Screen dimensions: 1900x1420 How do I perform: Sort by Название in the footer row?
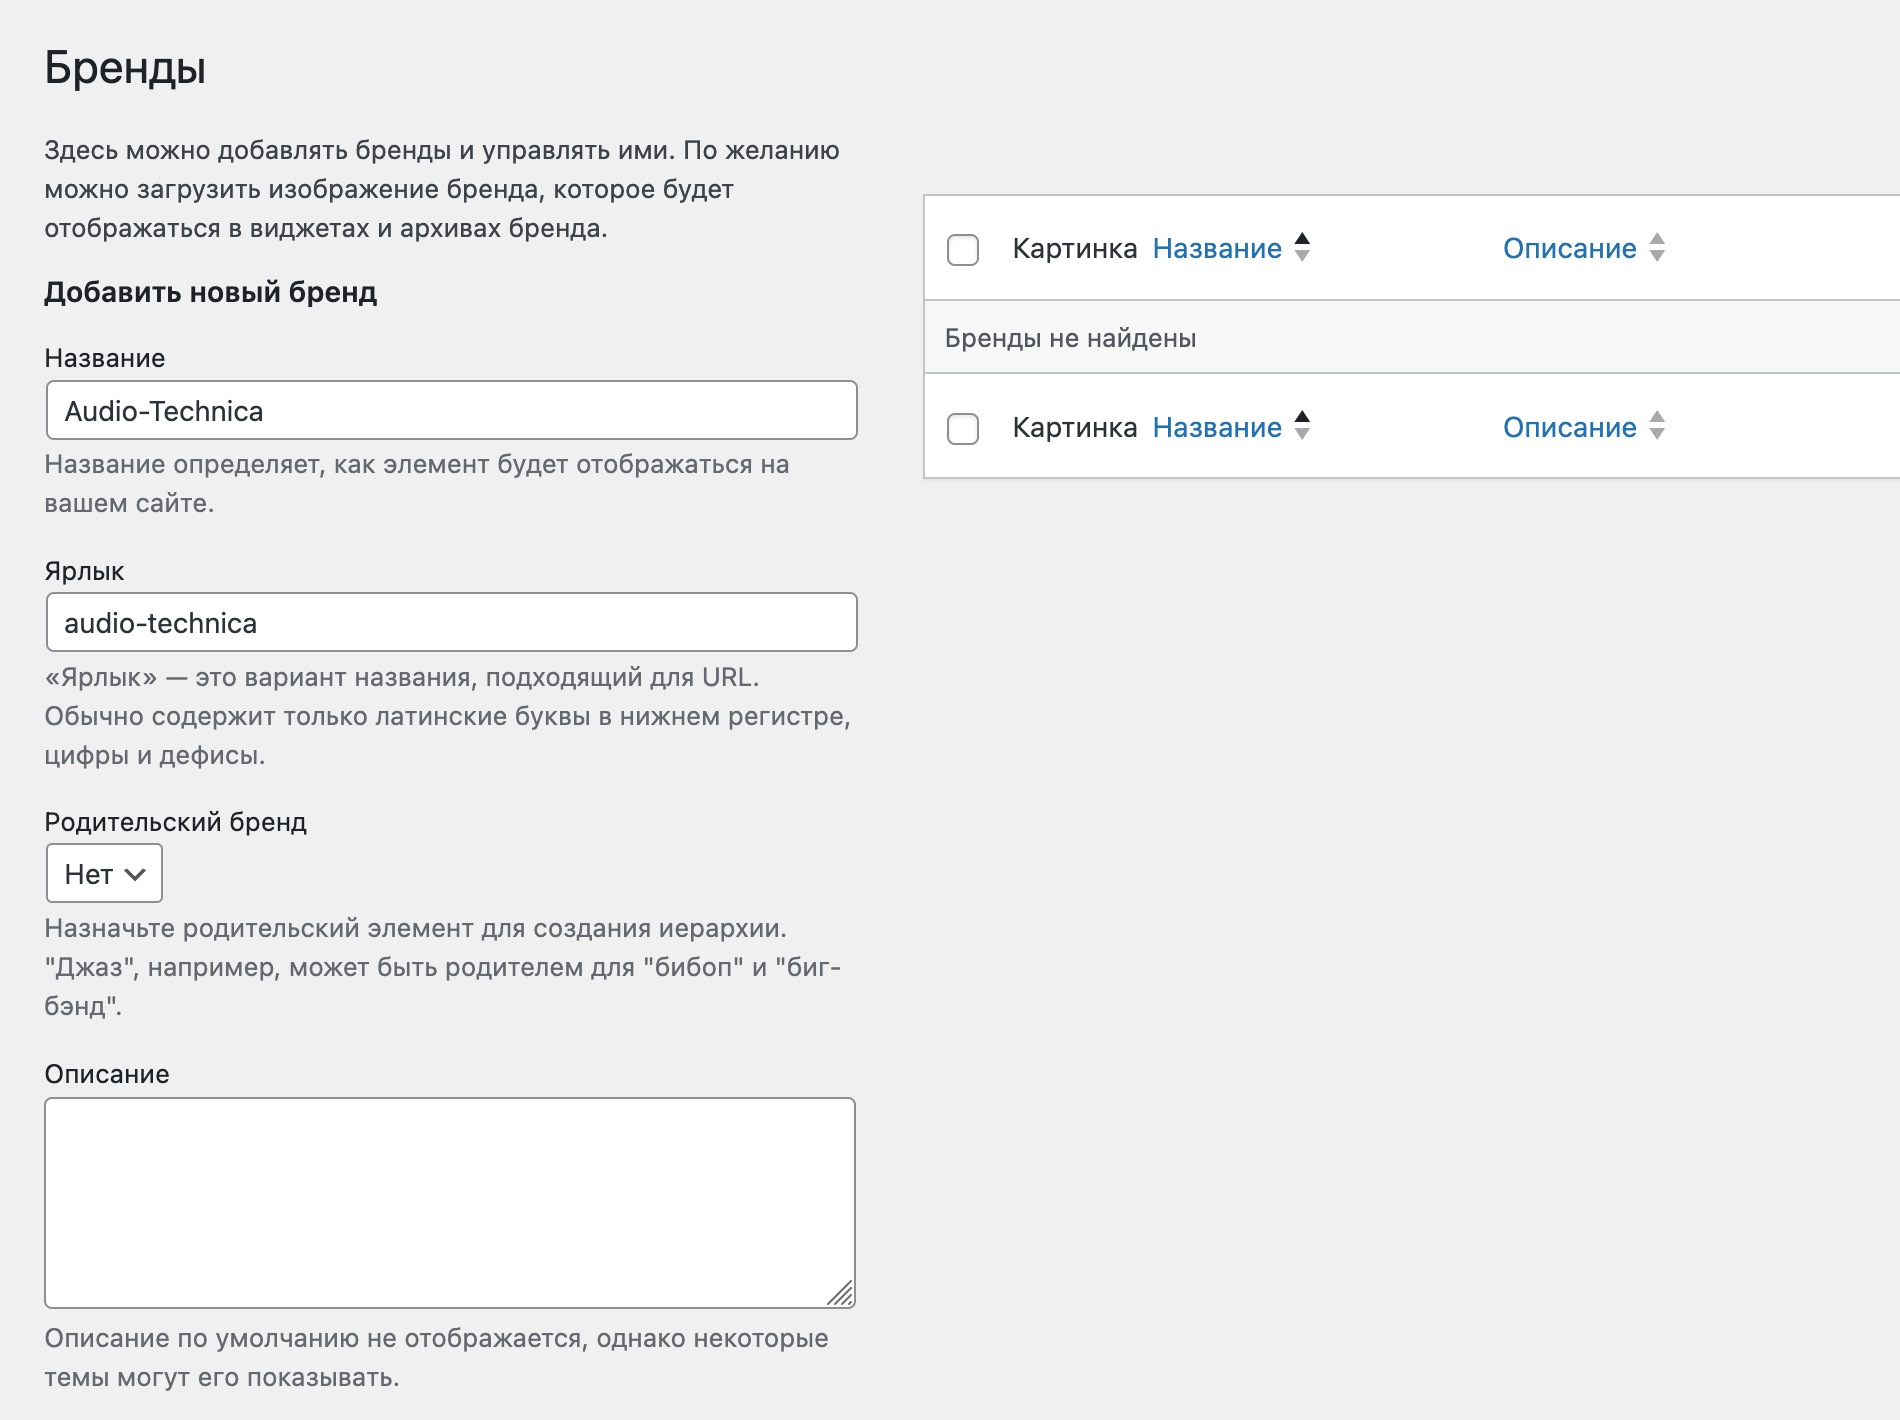pyautogui.click(x=1217, y=427)
